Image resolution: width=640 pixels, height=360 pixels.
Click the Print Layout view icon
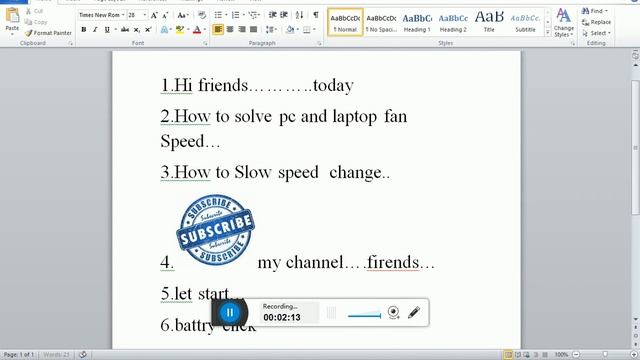(508, 355)
